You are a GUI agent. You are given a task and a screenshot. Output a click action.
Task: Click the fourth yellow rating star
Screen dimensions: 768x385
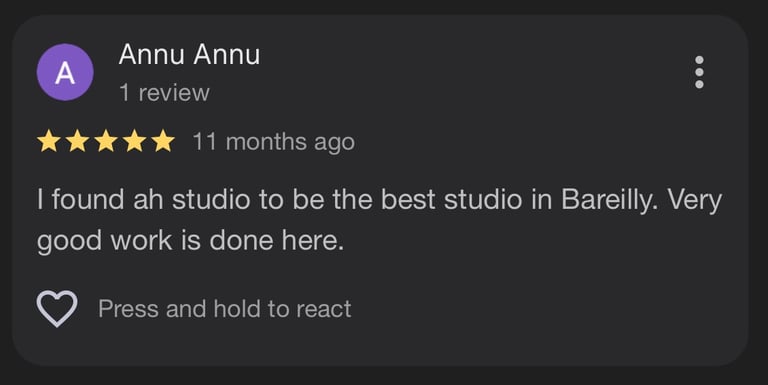(x=134, y=142)
